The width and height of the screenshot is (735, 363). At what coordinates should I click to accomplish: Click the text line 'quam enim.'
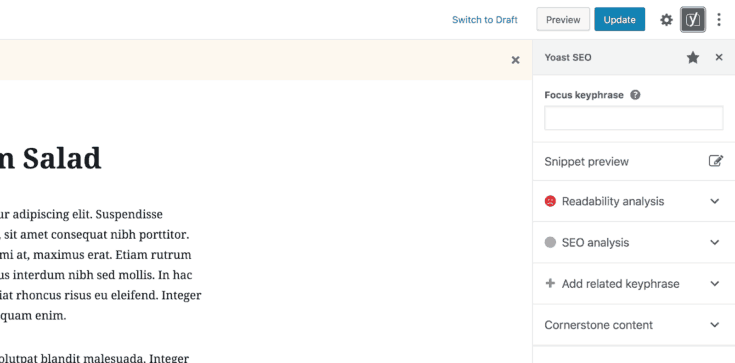(x=33, y=316)
